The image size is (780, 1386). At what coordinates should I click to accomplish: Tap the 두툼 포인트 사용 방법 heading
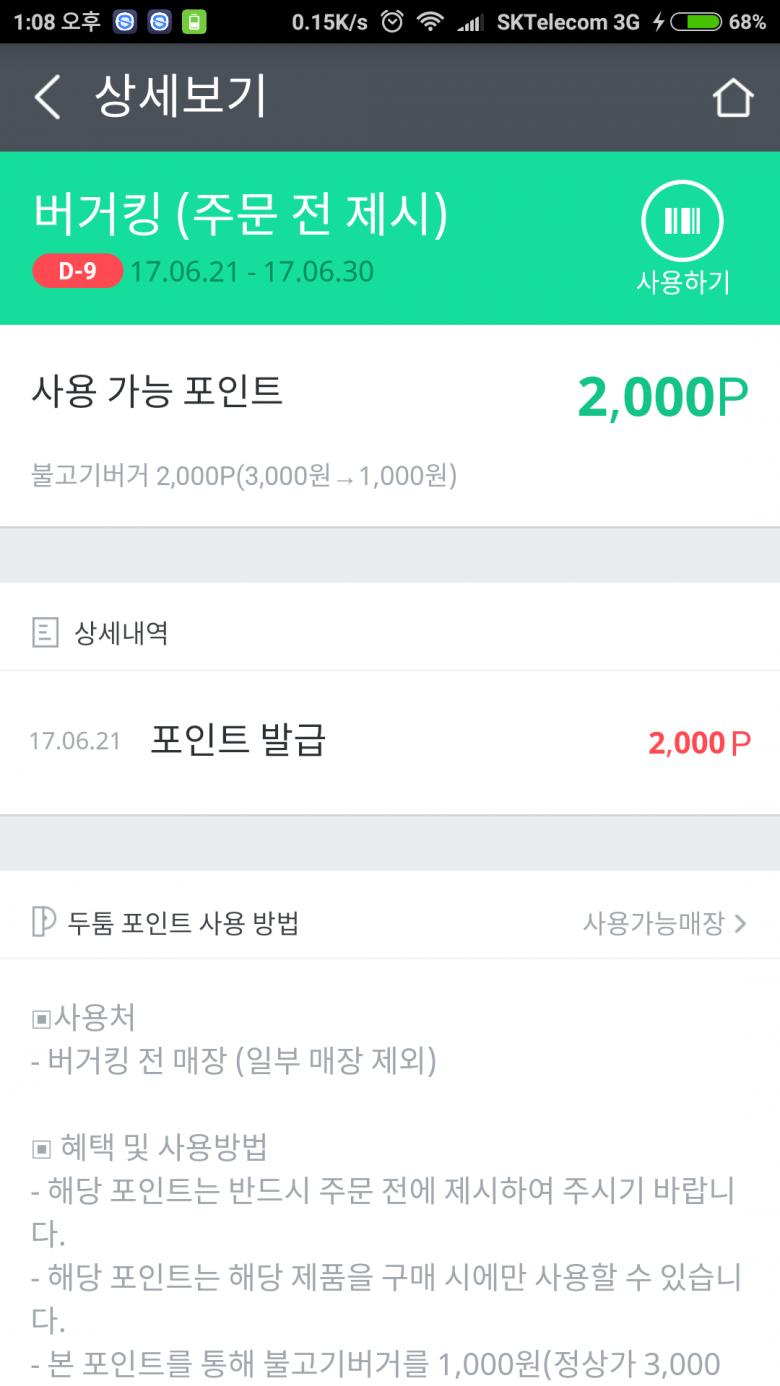[x=183, y=923]
